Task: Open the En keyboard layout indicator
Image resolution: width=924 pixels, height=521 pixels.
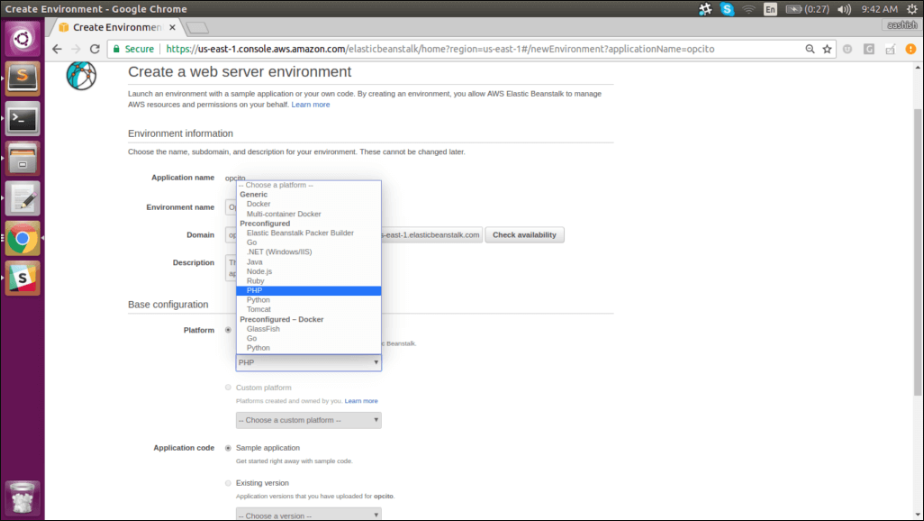Action: 770,9
